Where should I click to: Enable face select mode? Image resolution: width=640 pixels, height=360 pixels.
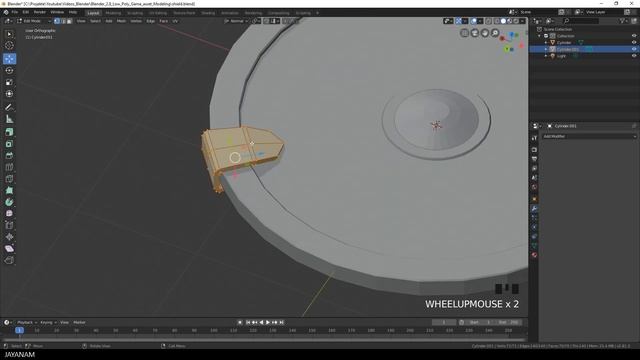69,21
